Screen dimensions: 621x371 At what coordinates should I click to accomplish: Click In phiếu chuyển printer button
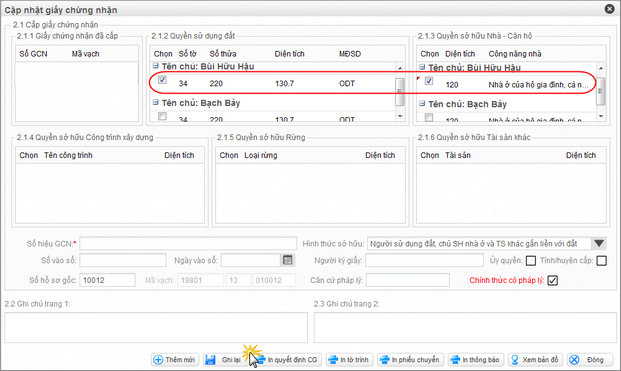(410, 360)
